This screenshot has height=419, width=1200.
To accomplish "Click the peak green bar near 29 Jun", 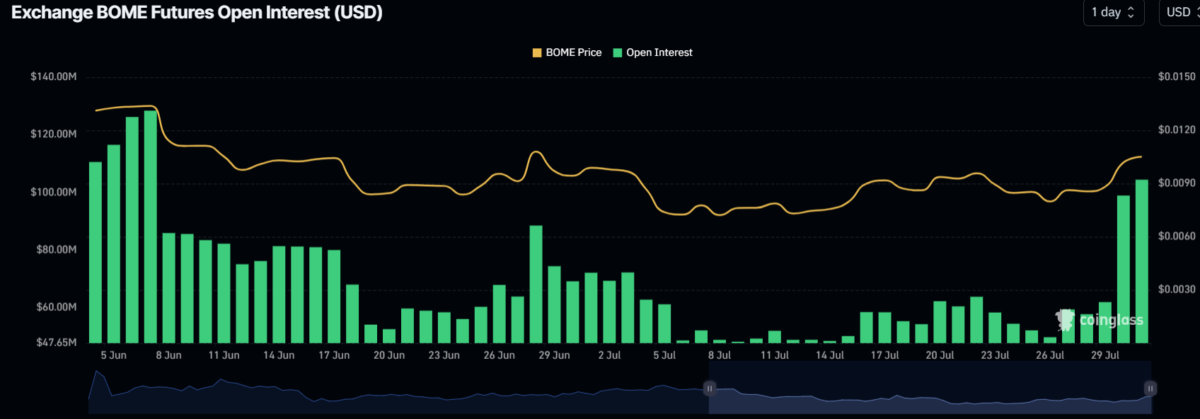I will 536,284.
